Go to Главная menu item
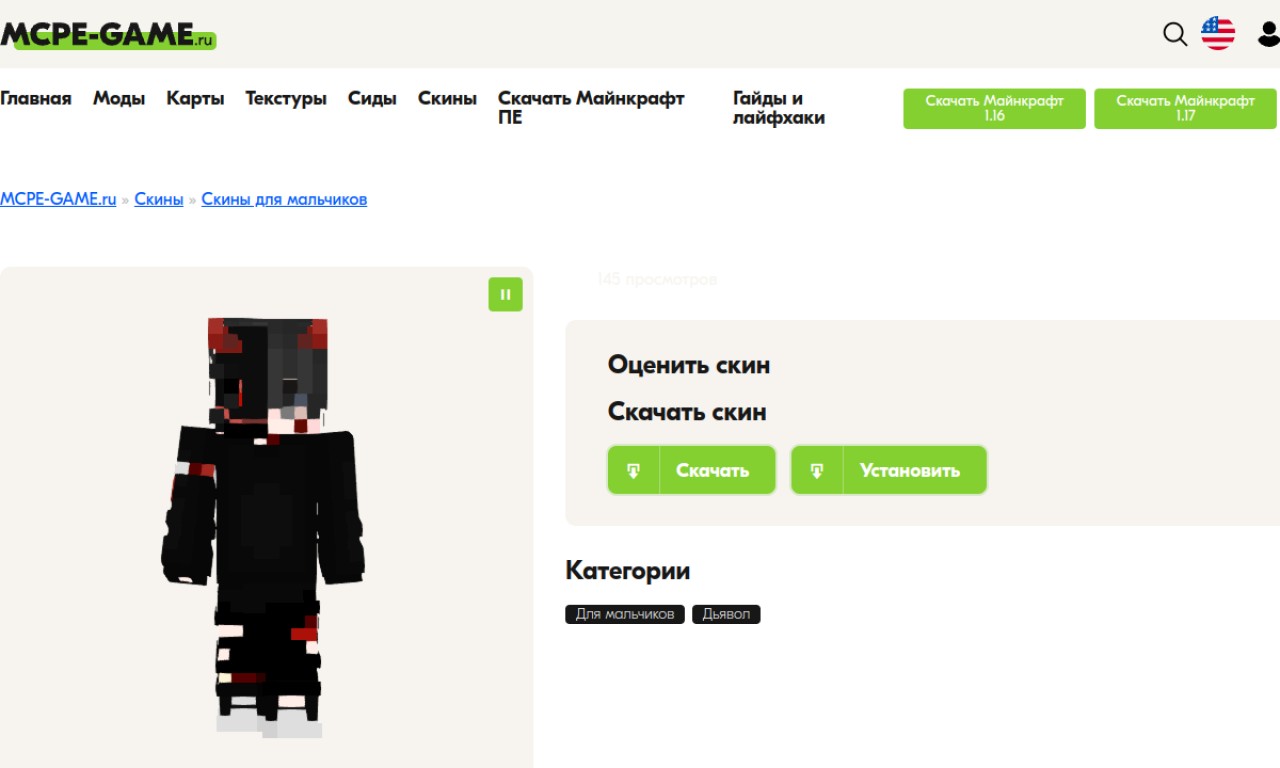The height and width of the screenshot is (768, 1280). (x=36, y=98)
